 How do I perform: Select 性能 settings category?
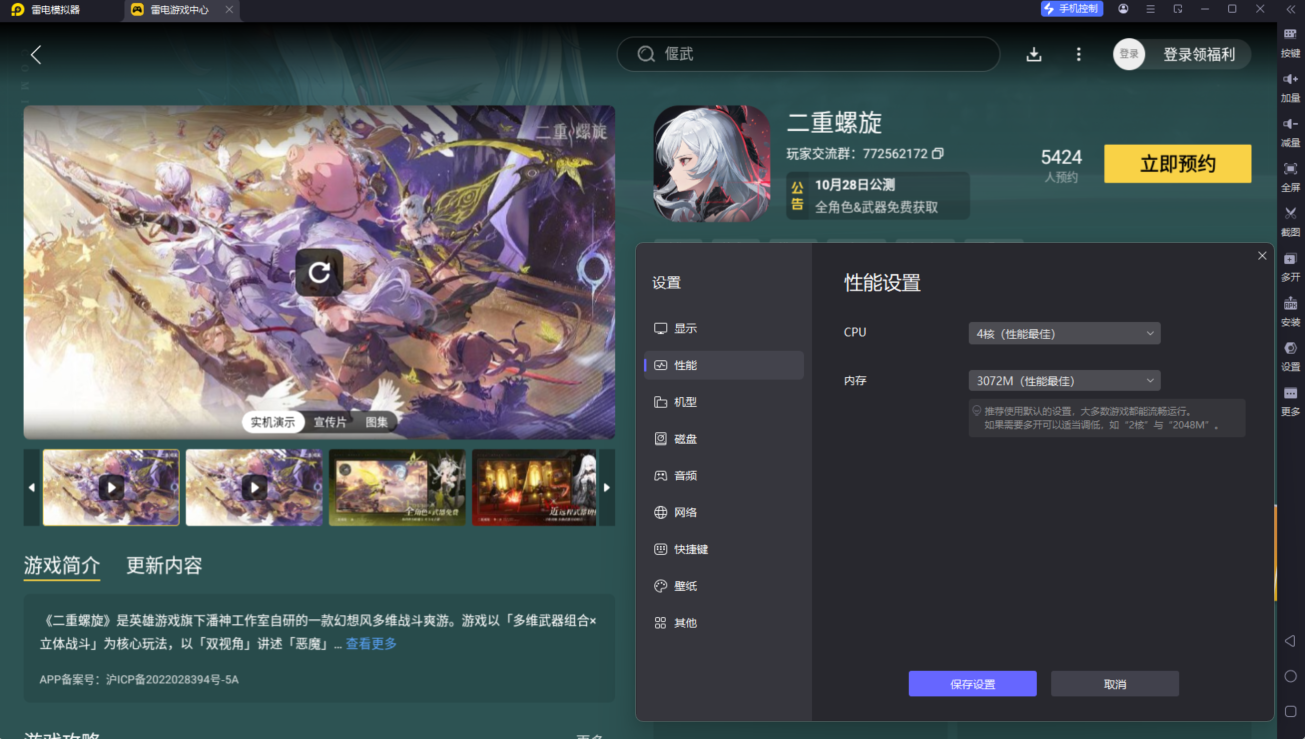coord(724,365)
